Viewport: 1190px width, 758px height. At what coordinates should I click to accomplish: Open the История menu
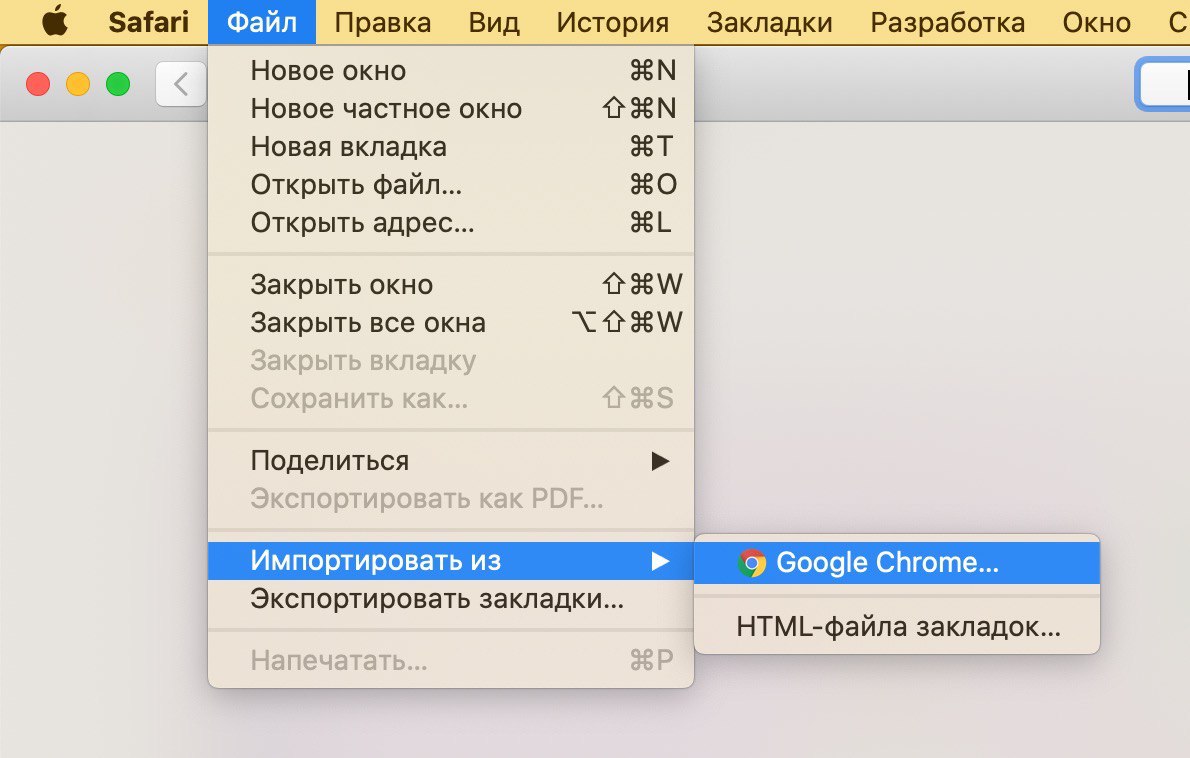click(x=612, y=22)
